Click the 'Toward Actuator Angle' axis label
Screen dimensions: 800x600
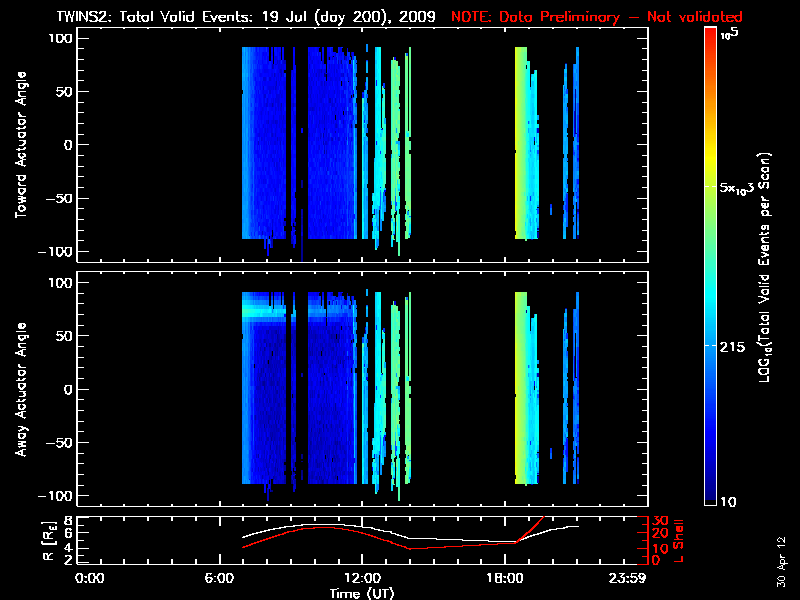tap(20, 145)
